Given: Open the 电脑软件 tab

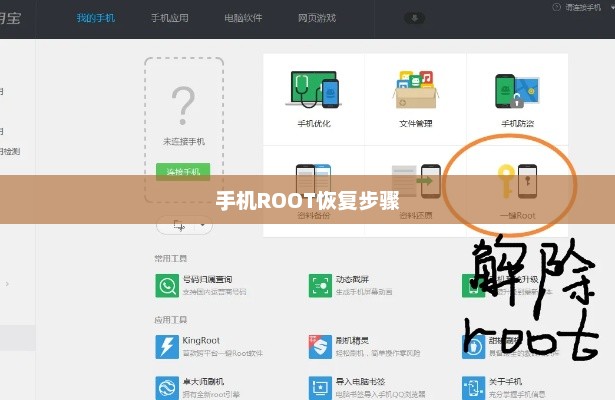Looking at the screenshot, I should pos(243,18).
